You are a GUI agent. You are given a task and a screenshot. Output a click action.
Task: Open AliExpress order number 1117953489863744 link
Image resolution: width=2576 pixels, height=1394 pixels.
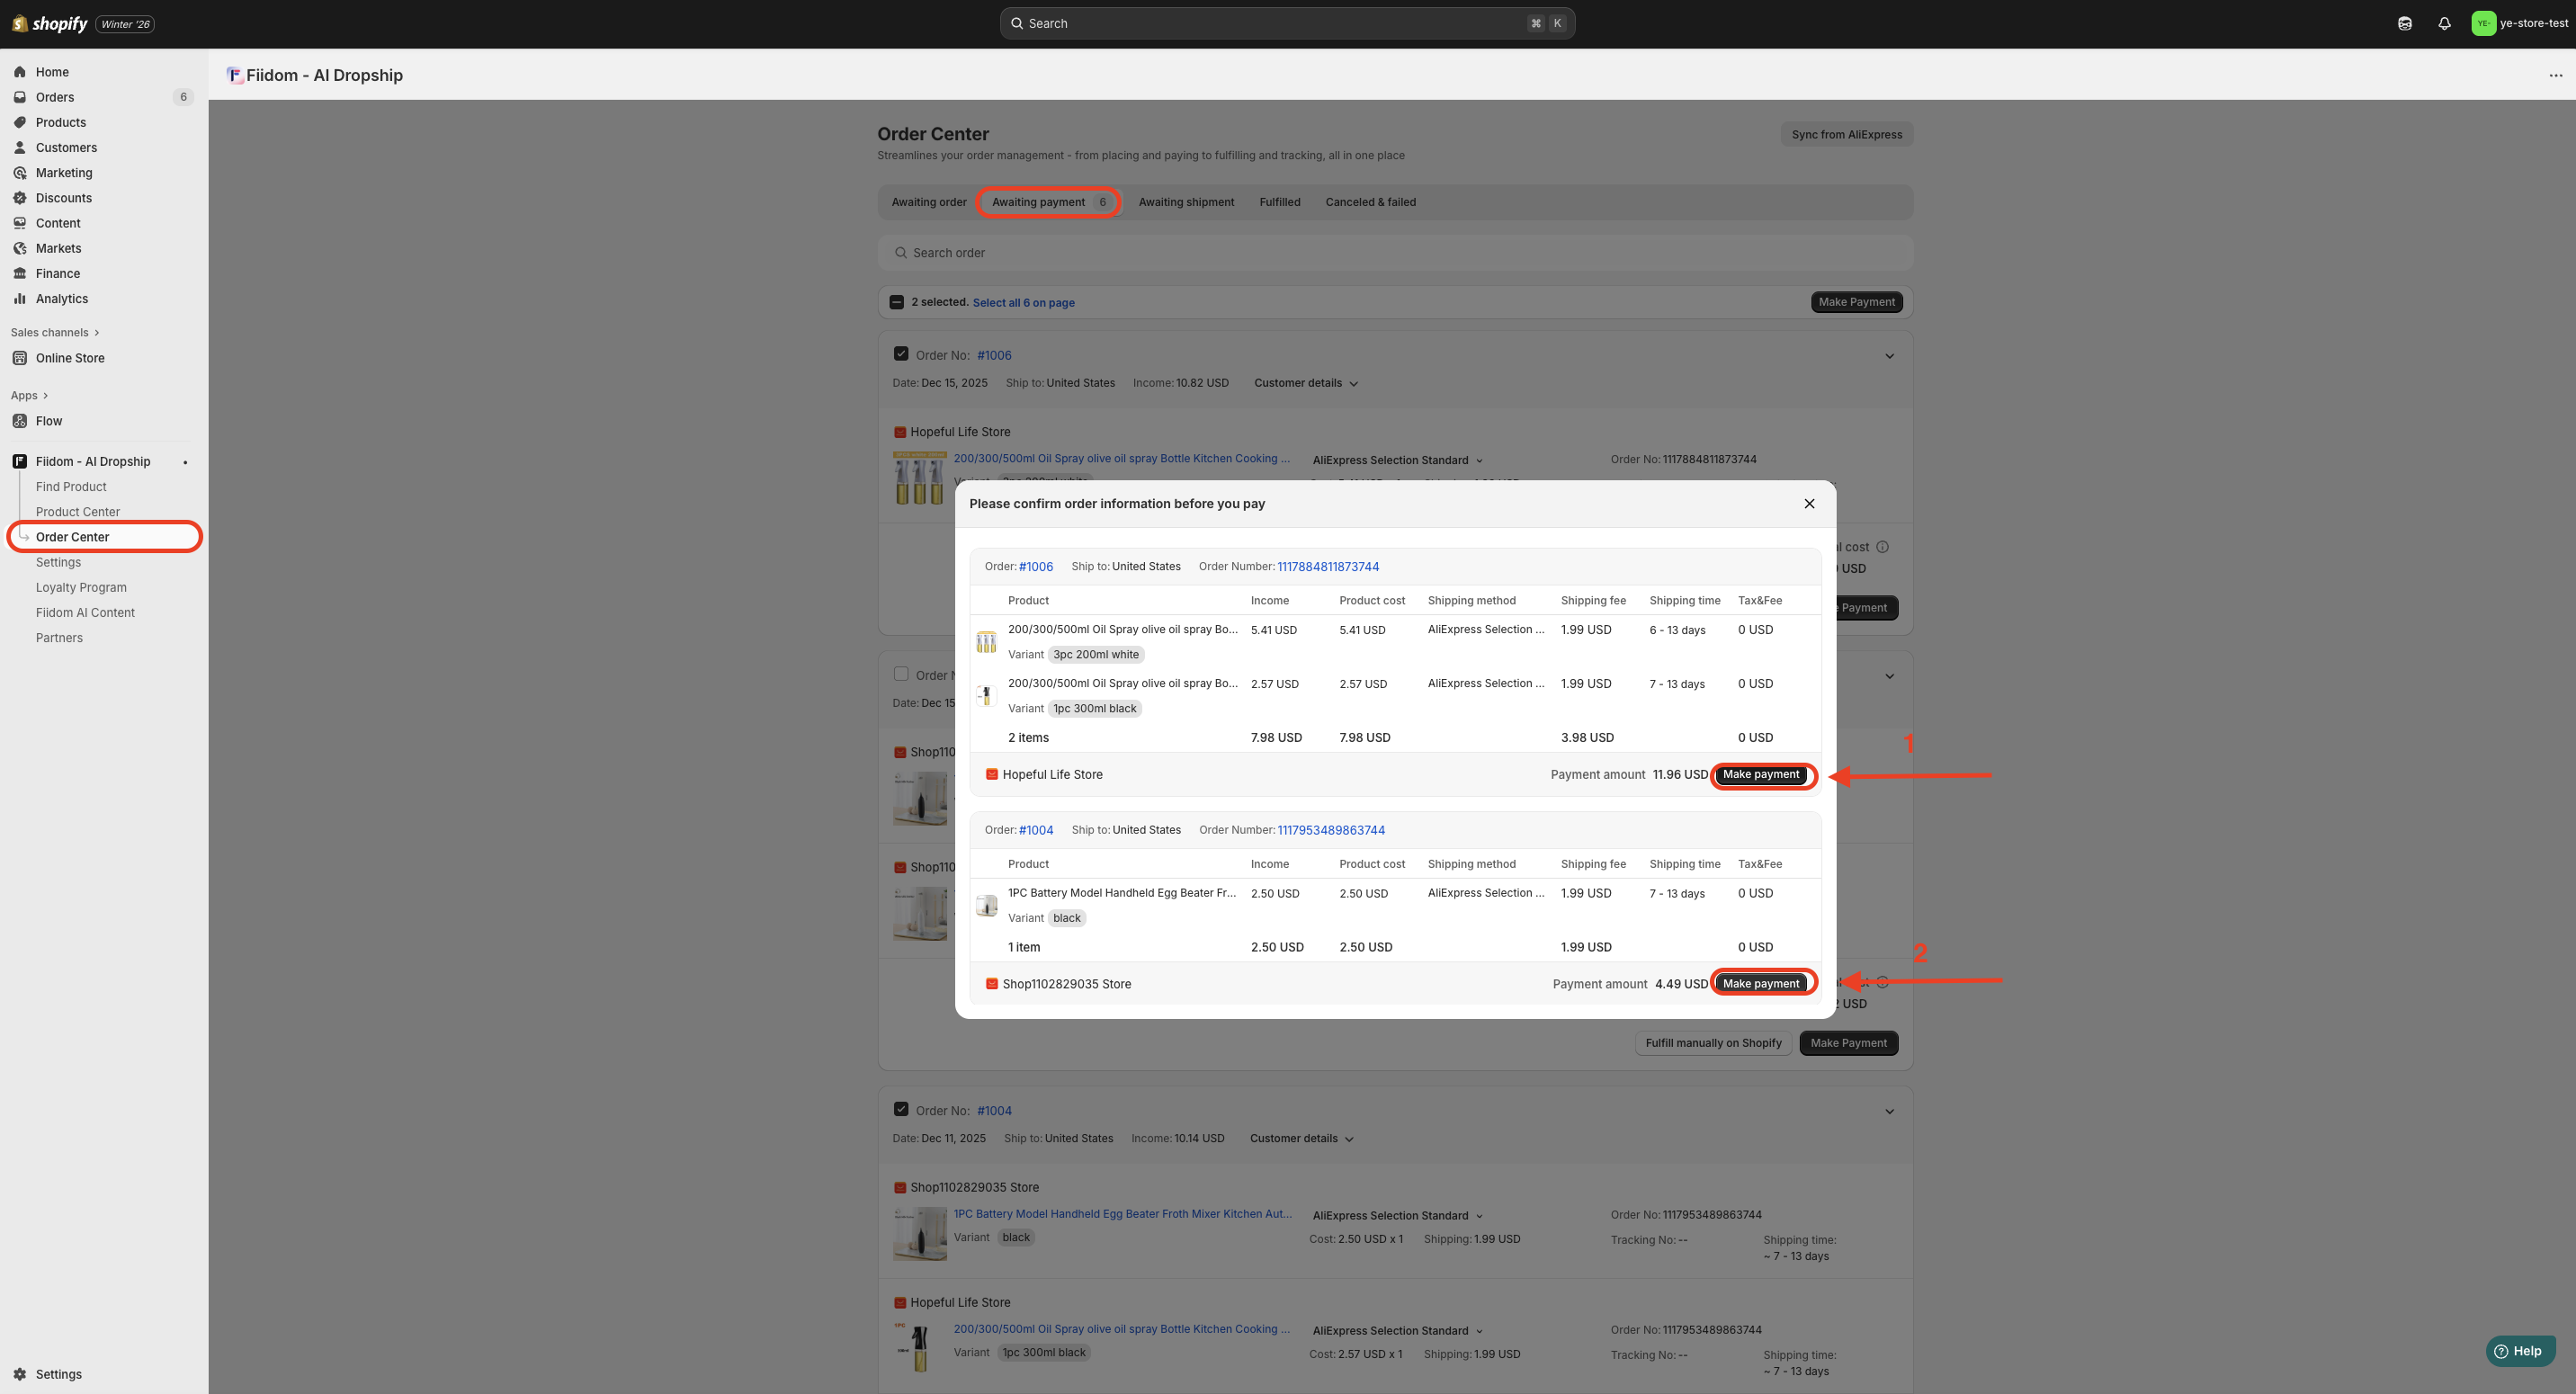click(x=1330, y=830)
